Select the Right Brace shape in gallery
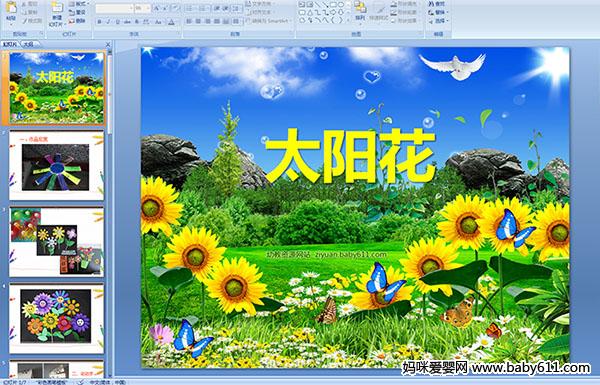Screen dimensions: 600x385 coord(341,20)
